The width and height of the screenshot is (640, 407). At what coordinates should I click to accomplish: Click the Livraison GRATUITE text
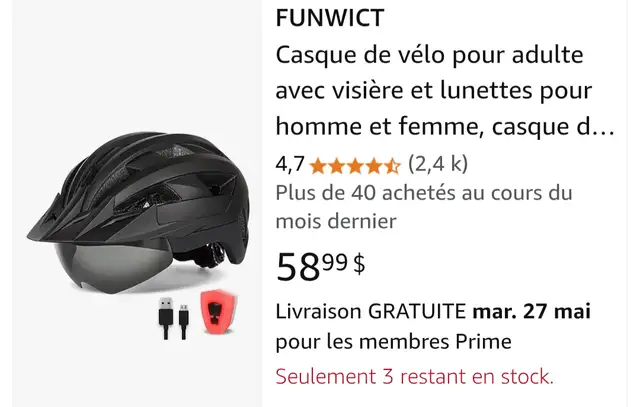pyautogui.click(x=371, y=312)
